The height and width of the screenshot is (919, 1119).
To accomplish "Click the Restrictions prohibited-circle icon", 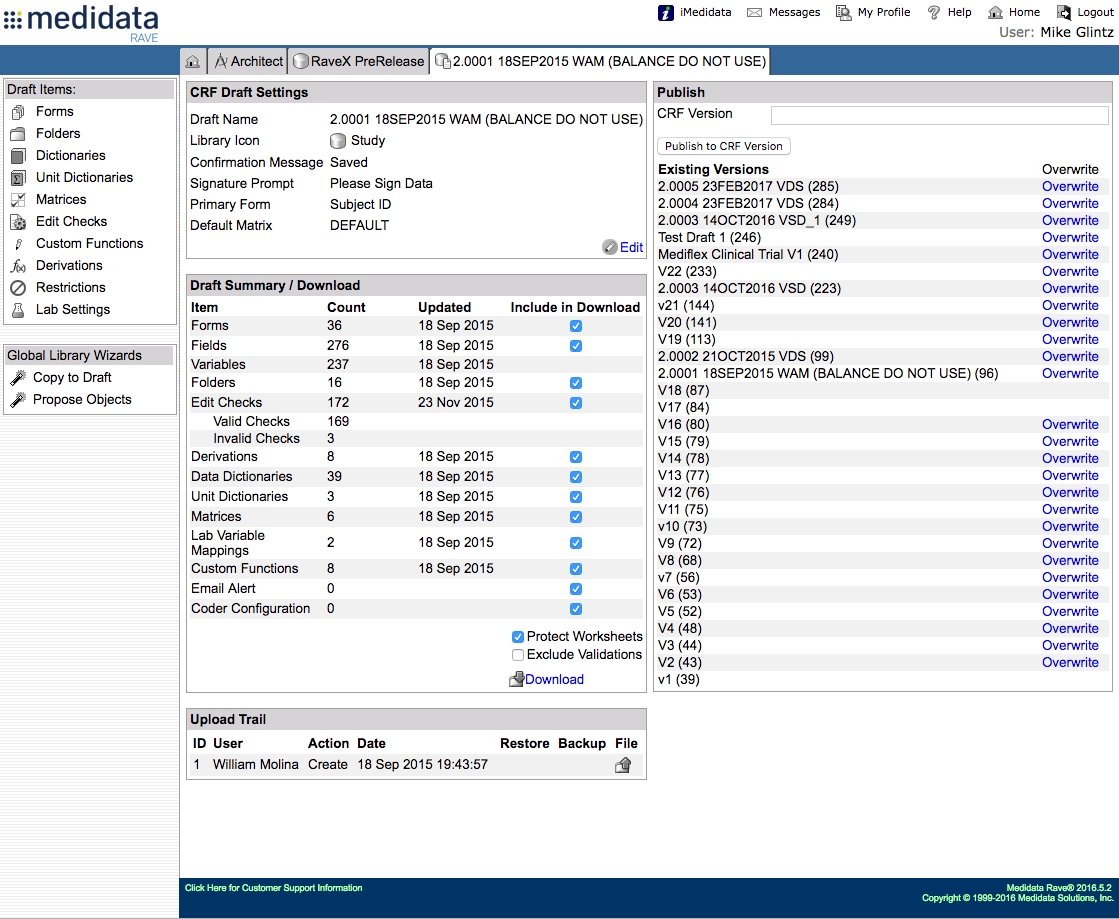I will 19,288.
